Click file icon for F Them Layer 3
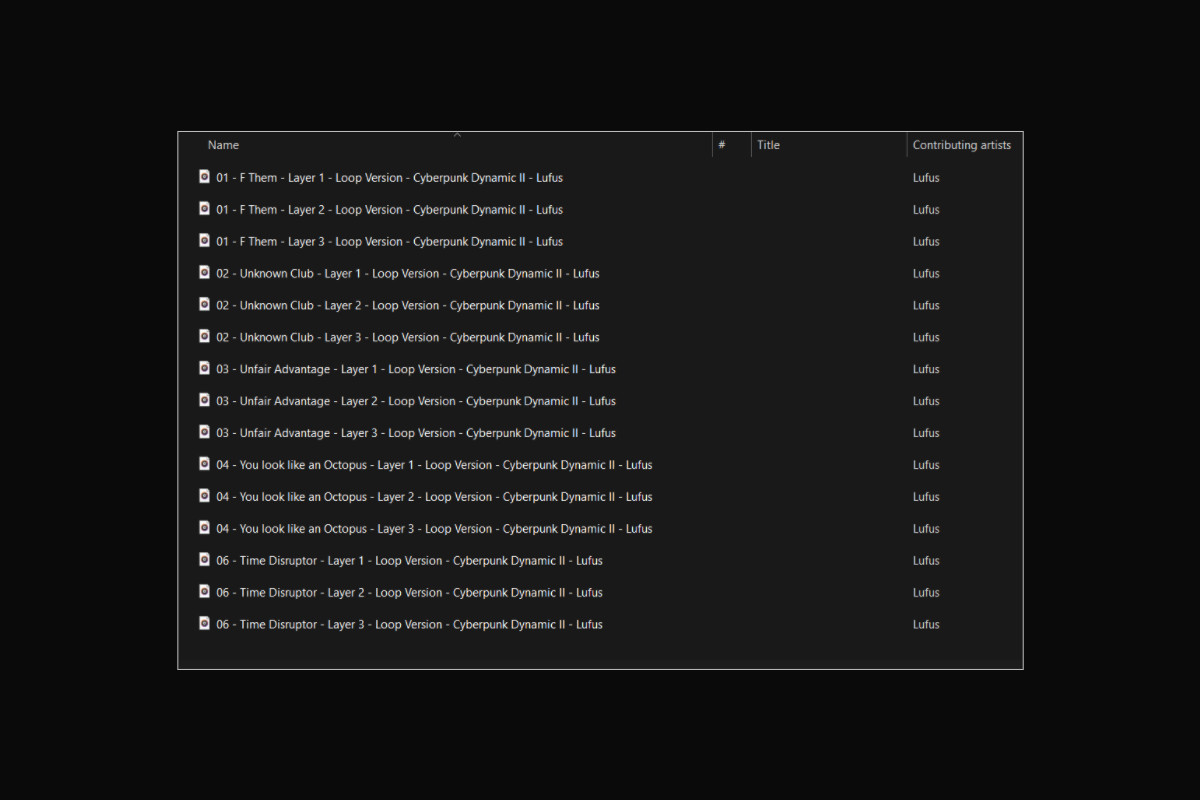 point(204,241)
